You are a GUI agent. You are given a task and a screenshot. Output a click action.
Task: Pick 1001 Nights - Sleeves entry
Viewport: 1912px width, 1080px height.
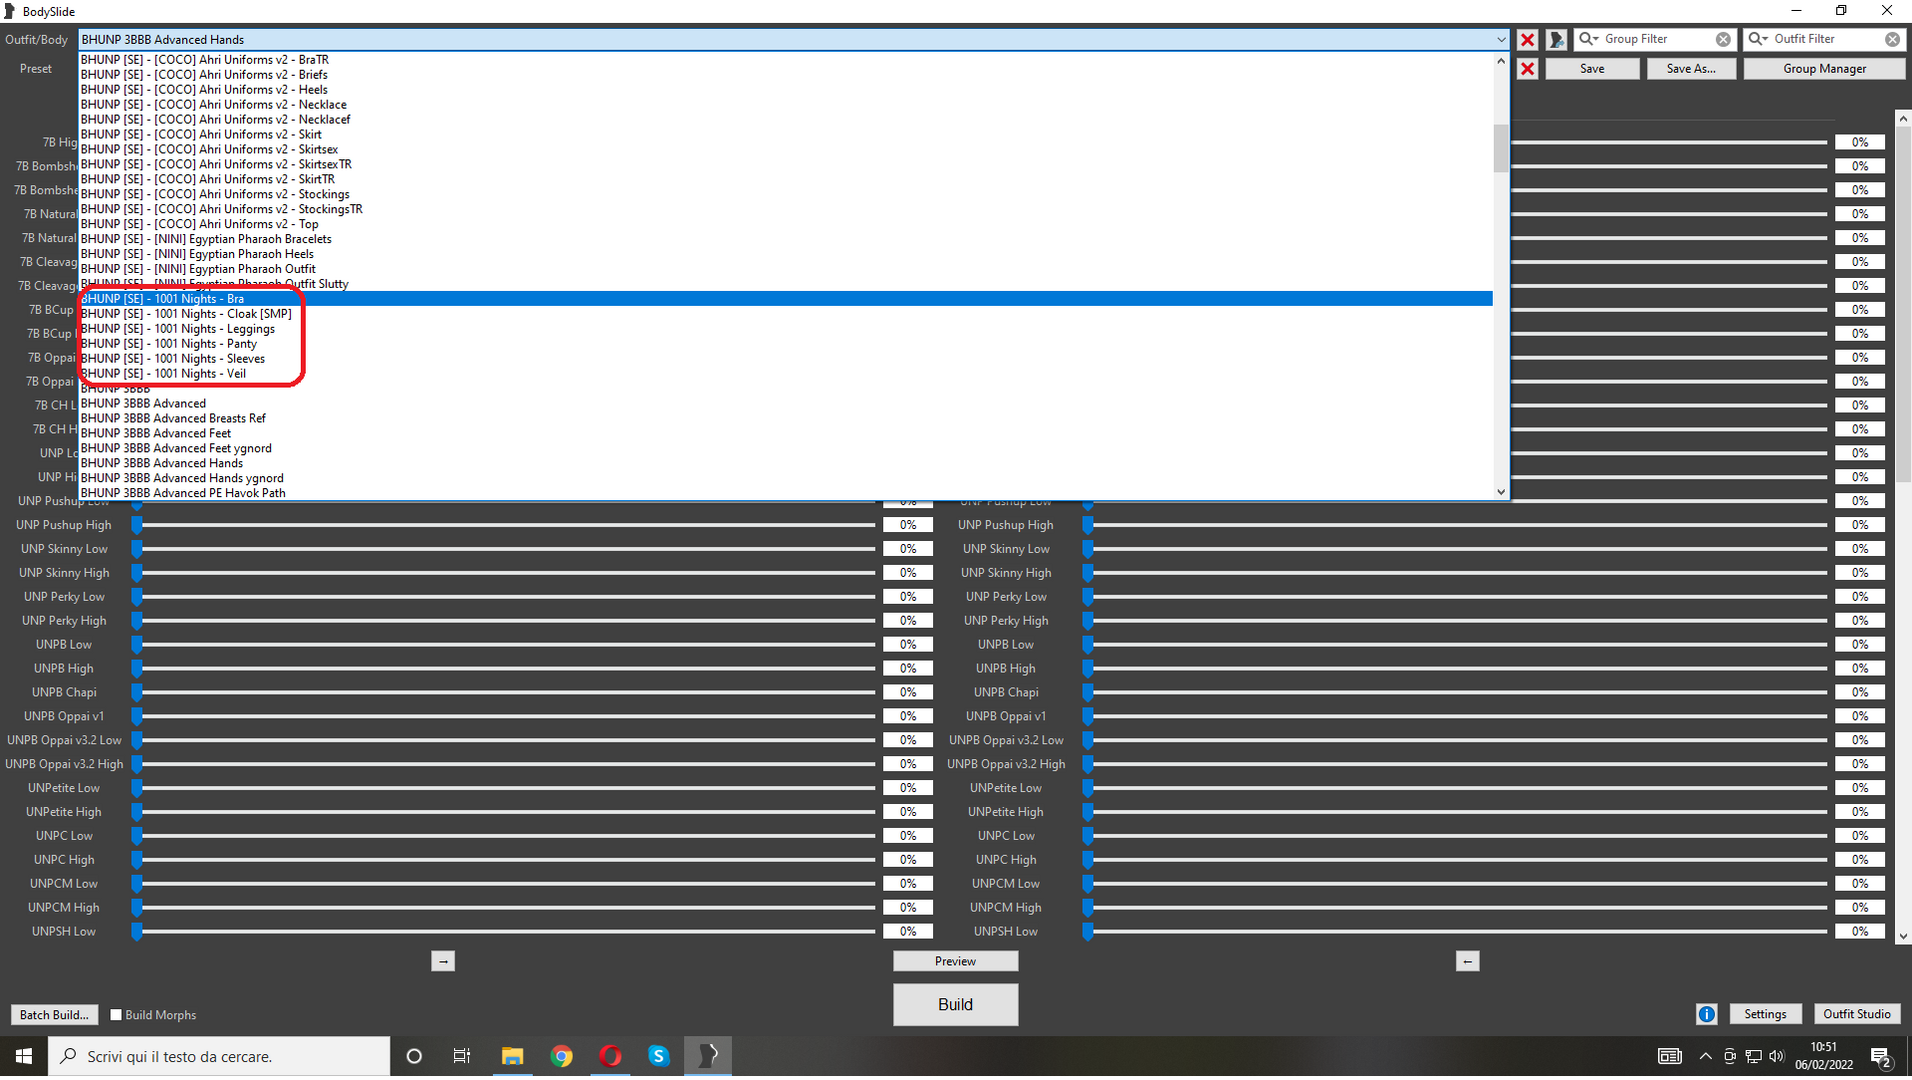pos(786,359)
